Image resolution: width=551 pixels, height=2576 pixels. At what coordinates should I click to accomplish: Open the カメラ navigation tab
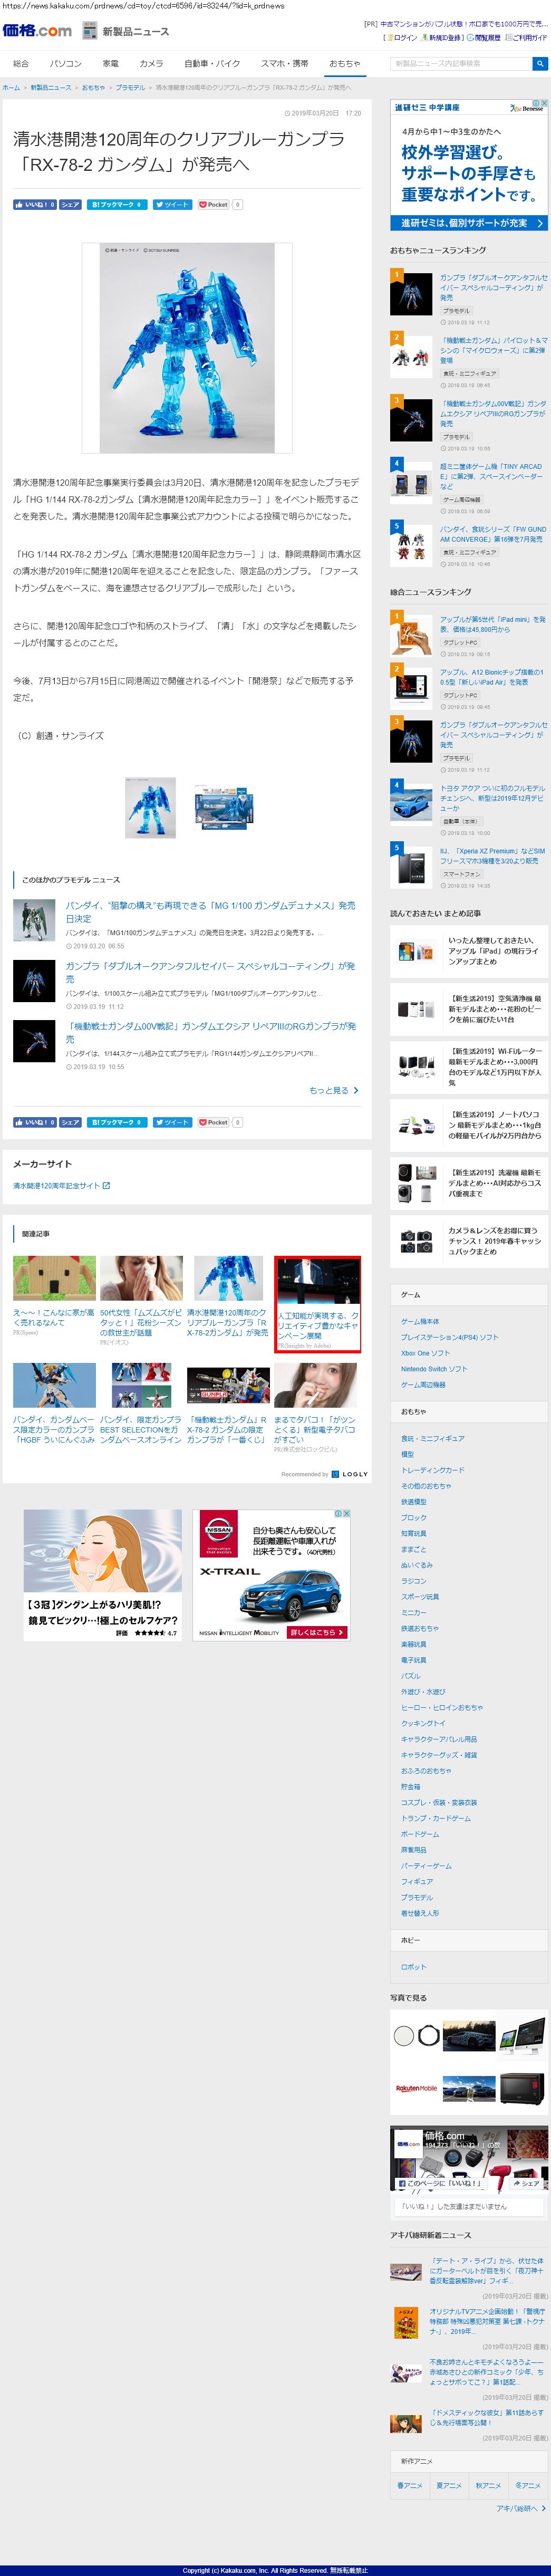click(x=151, y=63)
